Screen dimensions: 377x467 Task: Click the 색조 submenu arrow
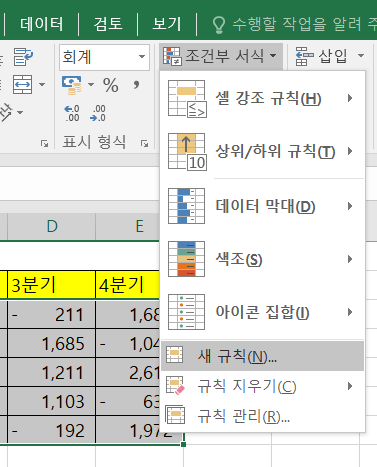click(x=350, y=259)
